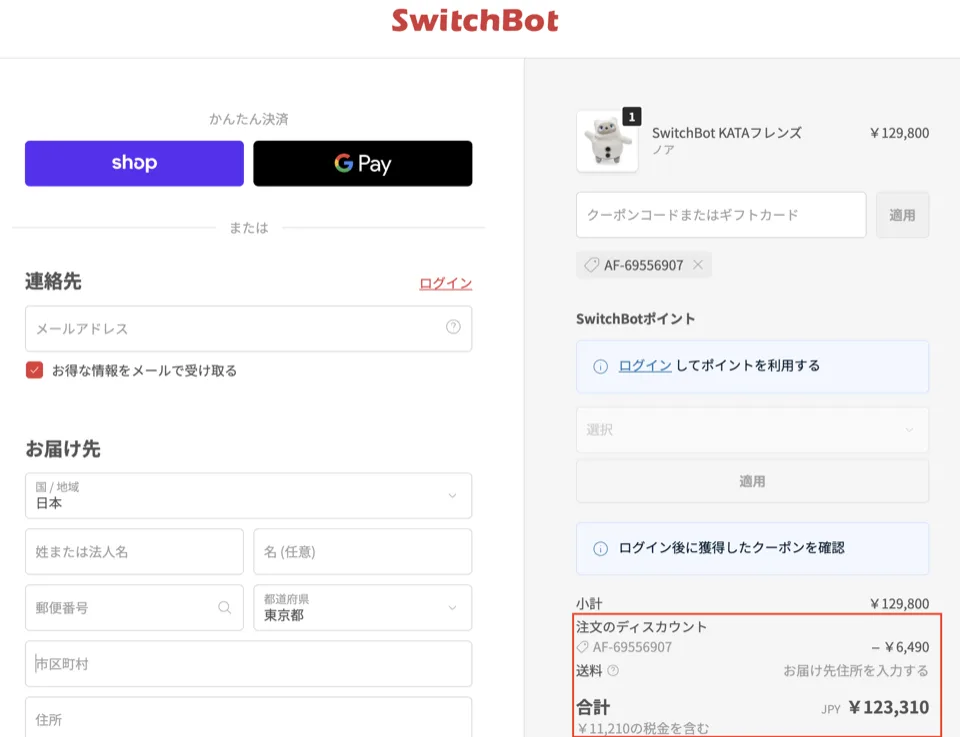Viewport: 960px width, 737px height.
Task: Click the ¥123,310 total amount
Action: pos(888,708)
